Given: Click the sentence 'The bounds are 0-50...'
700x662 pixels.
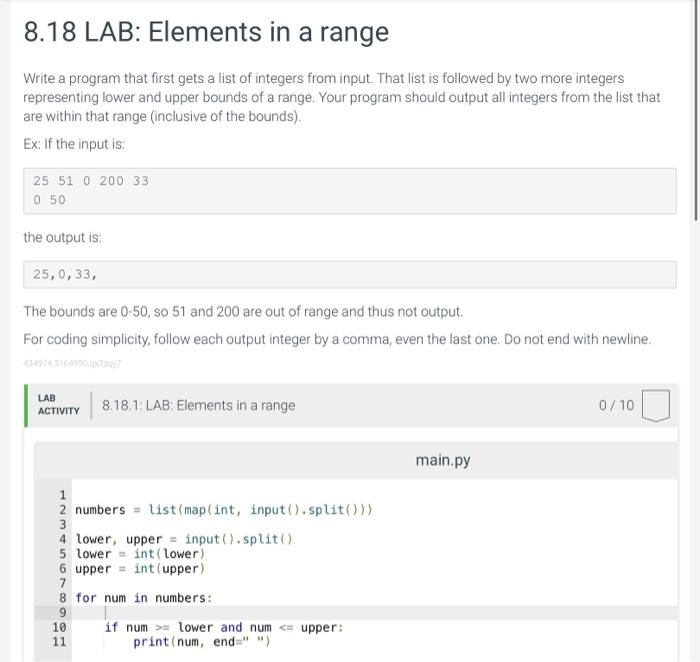Looking at the screenshot, I should [243, 312].
